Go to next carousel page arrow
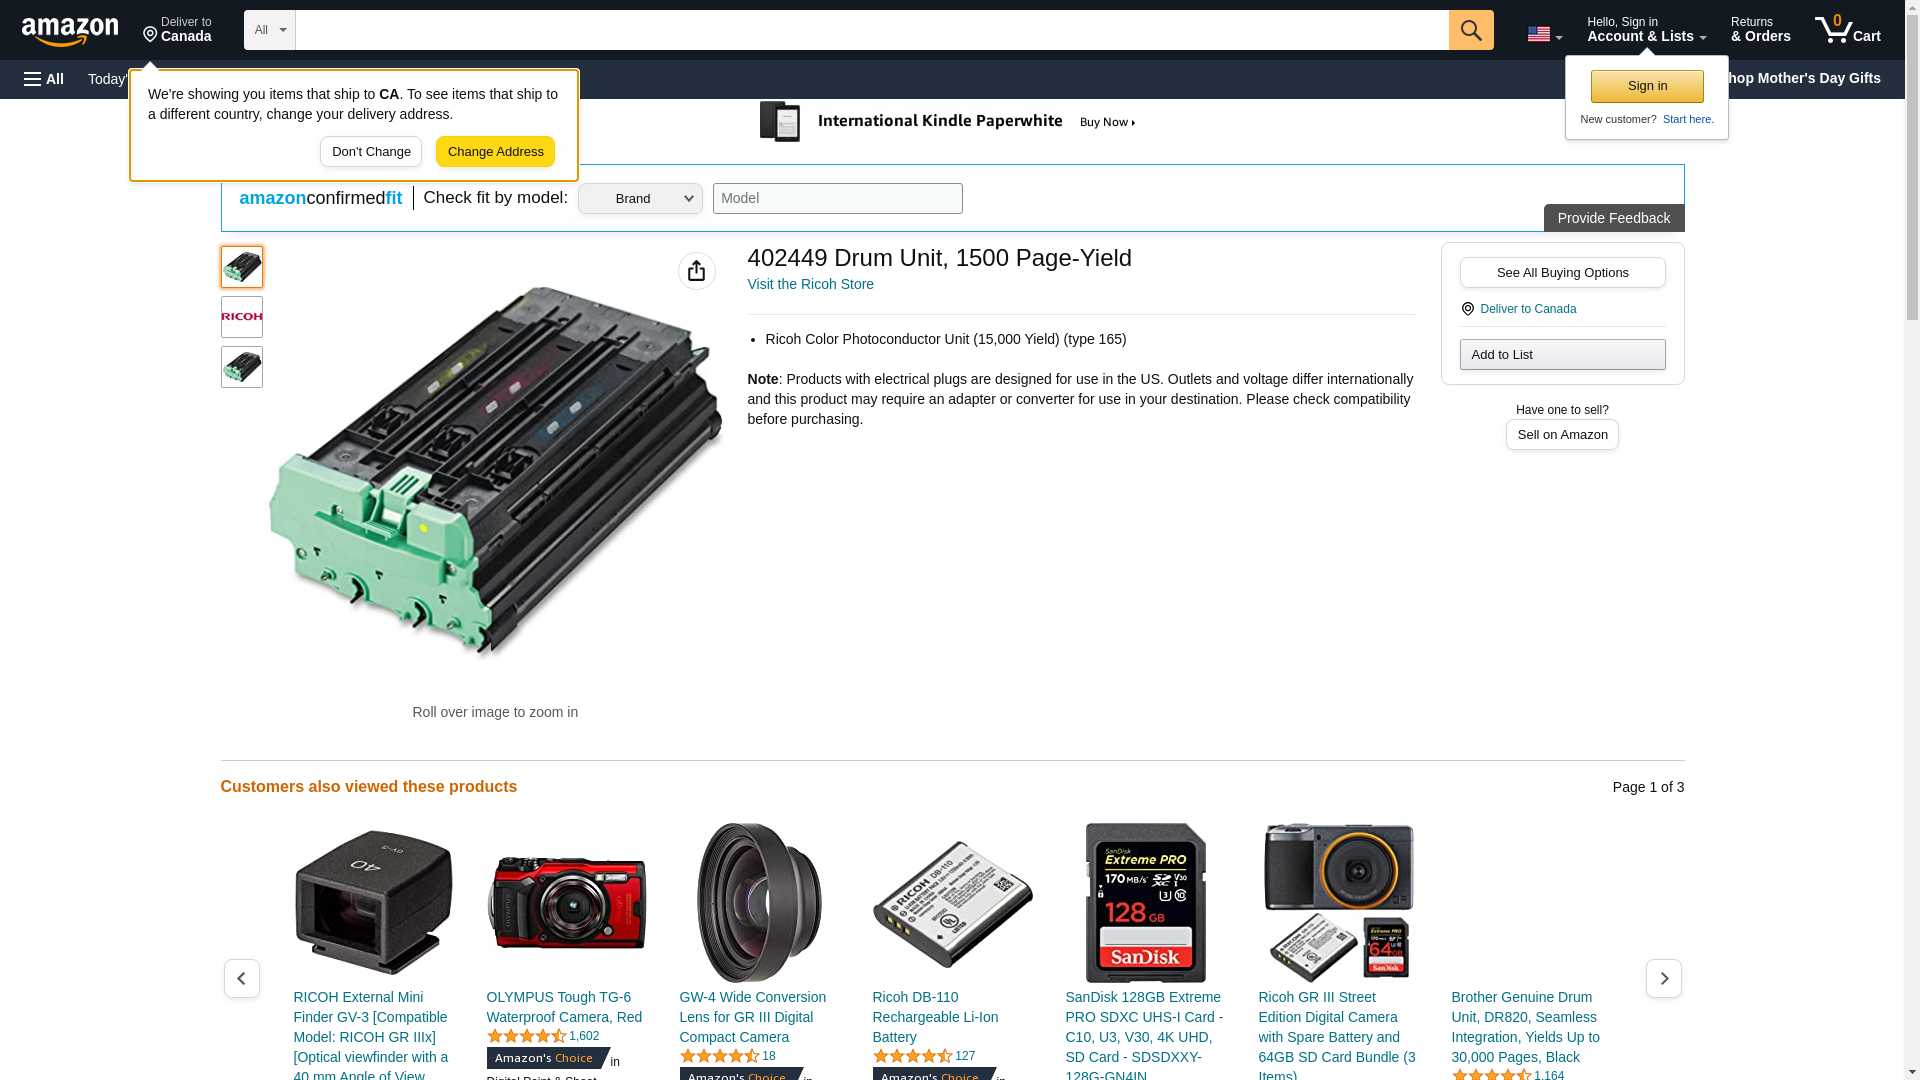 coord(1664,978)
